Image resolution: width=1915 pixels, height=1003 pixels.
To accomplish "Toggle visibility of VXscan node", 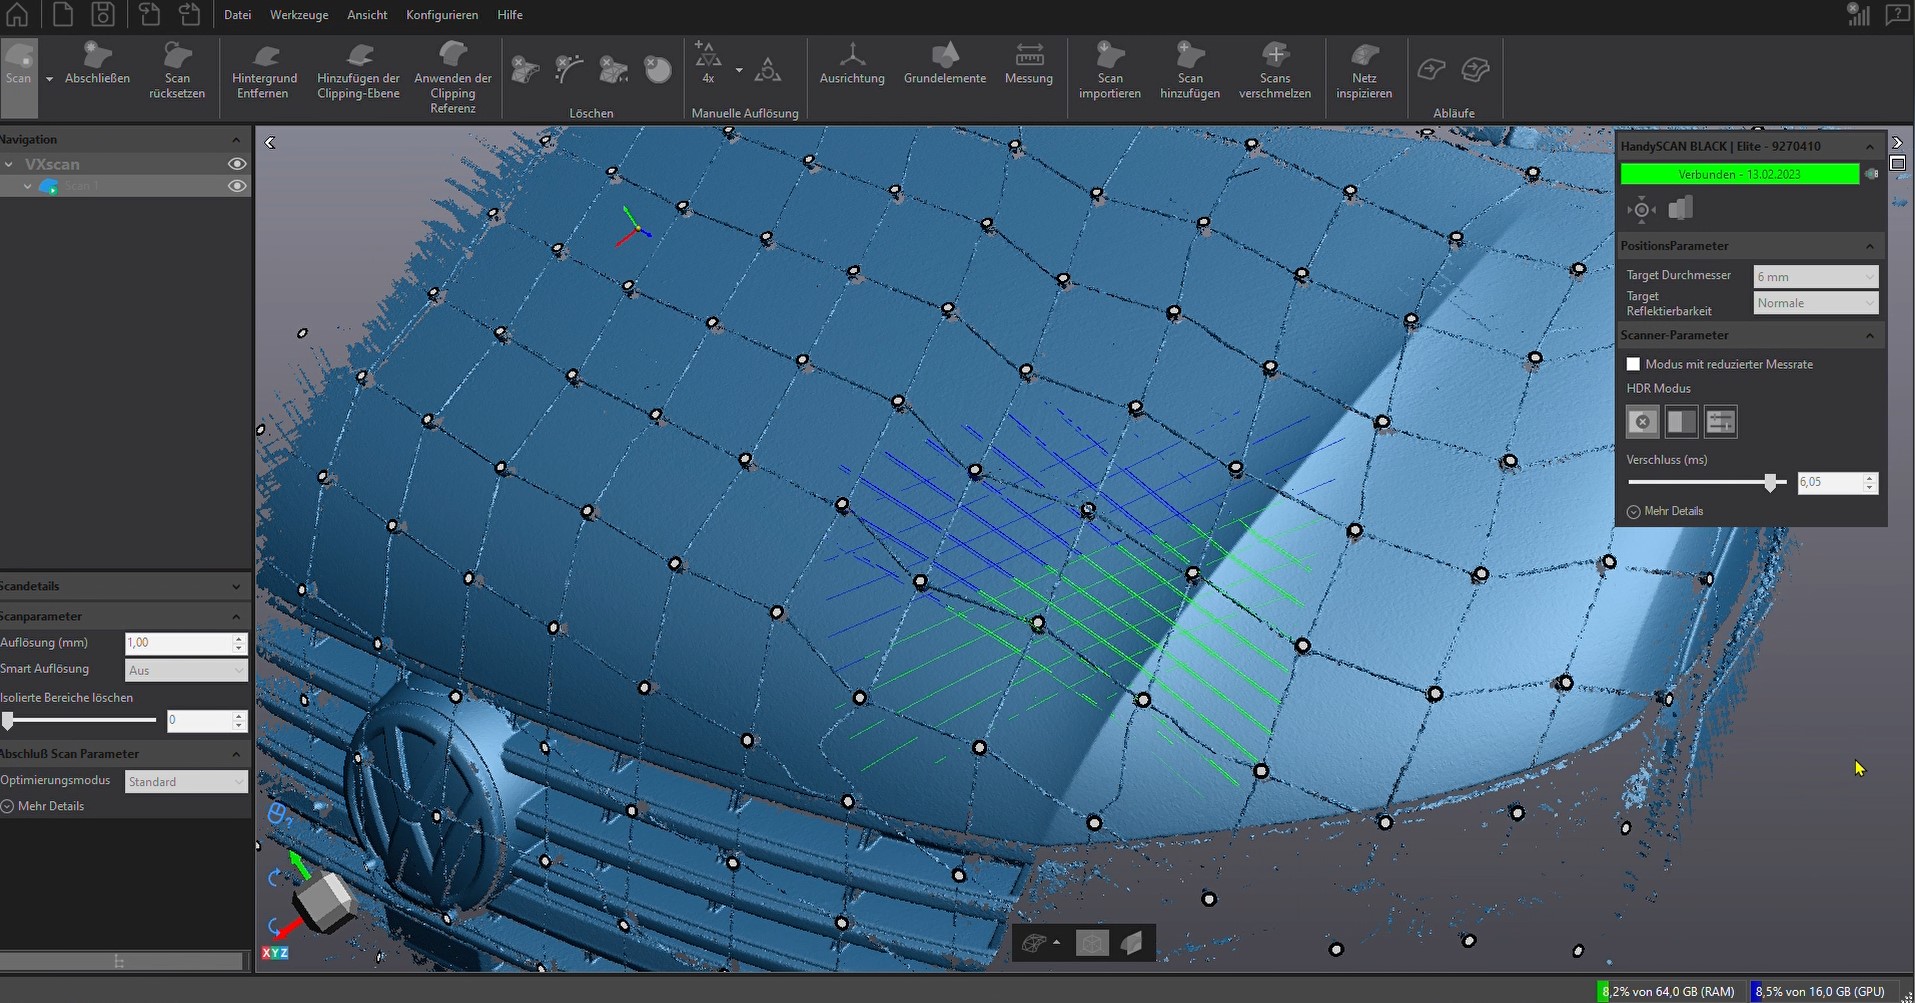I will [x=237, y=164].
